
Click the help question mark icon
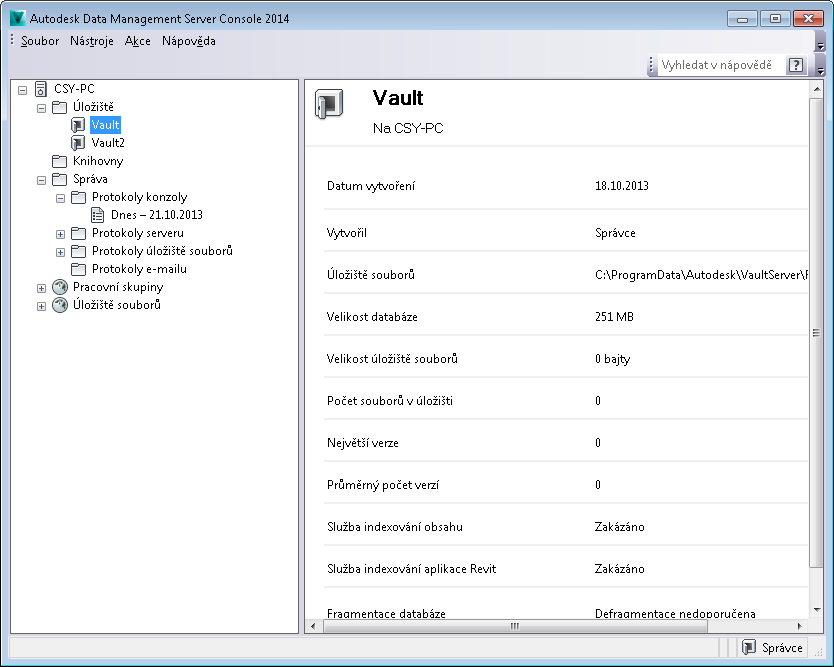pyautogui.click(x=796, y=65)
